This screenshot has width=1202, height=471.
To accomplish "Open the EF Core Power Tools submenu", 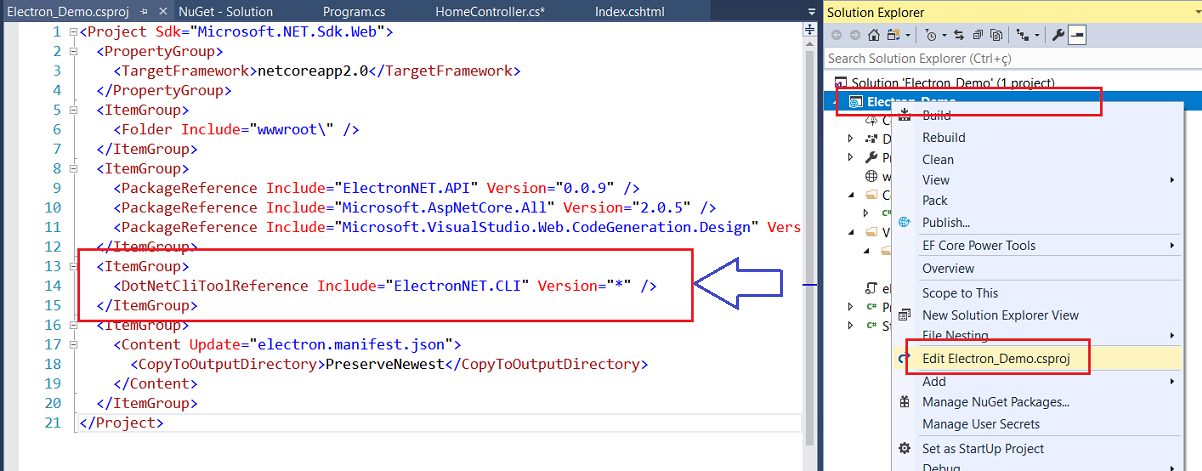I will 1036,245.
